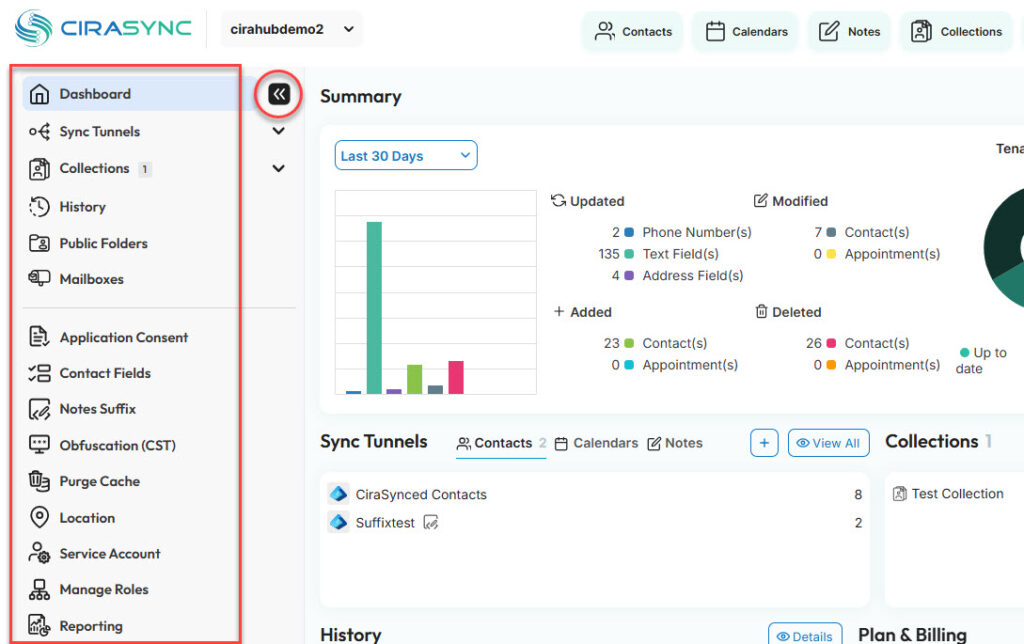Click the Manage Roles icon

tap(39, 589)
